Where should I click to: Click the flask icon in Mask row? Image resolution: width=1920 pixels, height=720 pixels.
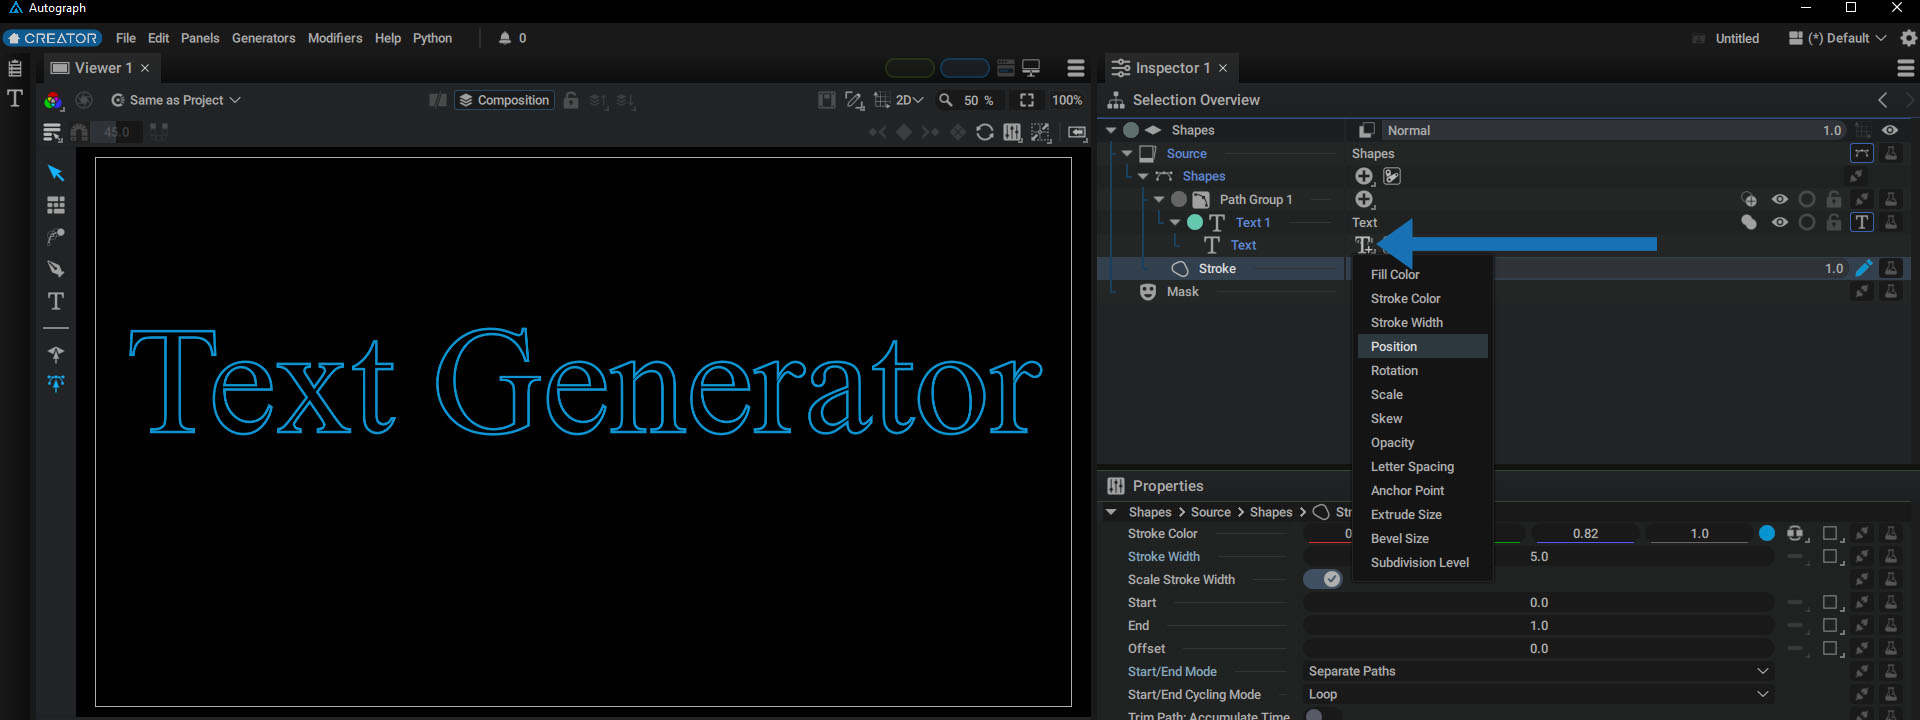[x=1891, y=291]
